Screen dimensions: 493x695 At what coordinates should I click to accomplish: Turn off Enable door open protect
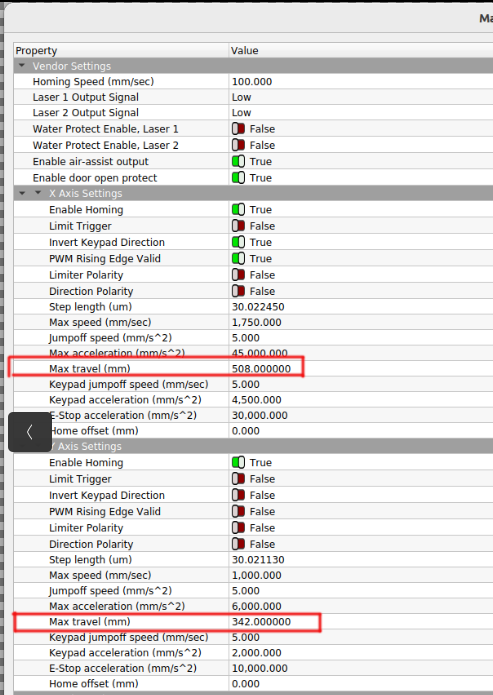point(239,178)
